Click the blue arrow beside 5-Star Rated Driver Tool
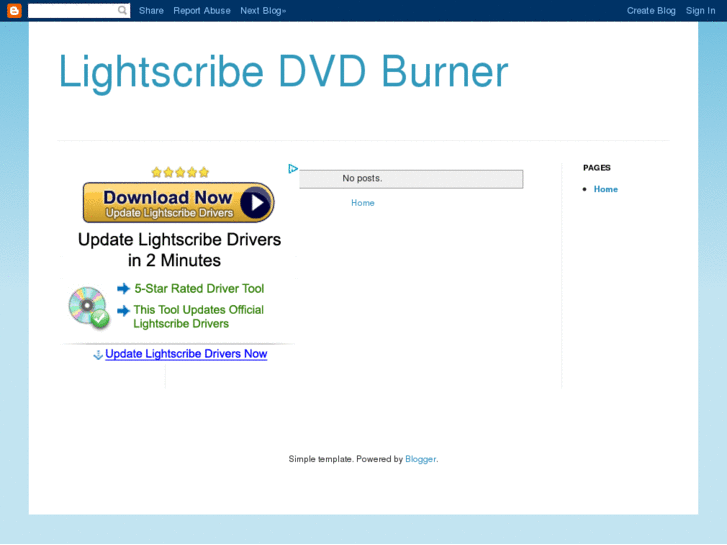The image size is (727, 545). [123, 289]
